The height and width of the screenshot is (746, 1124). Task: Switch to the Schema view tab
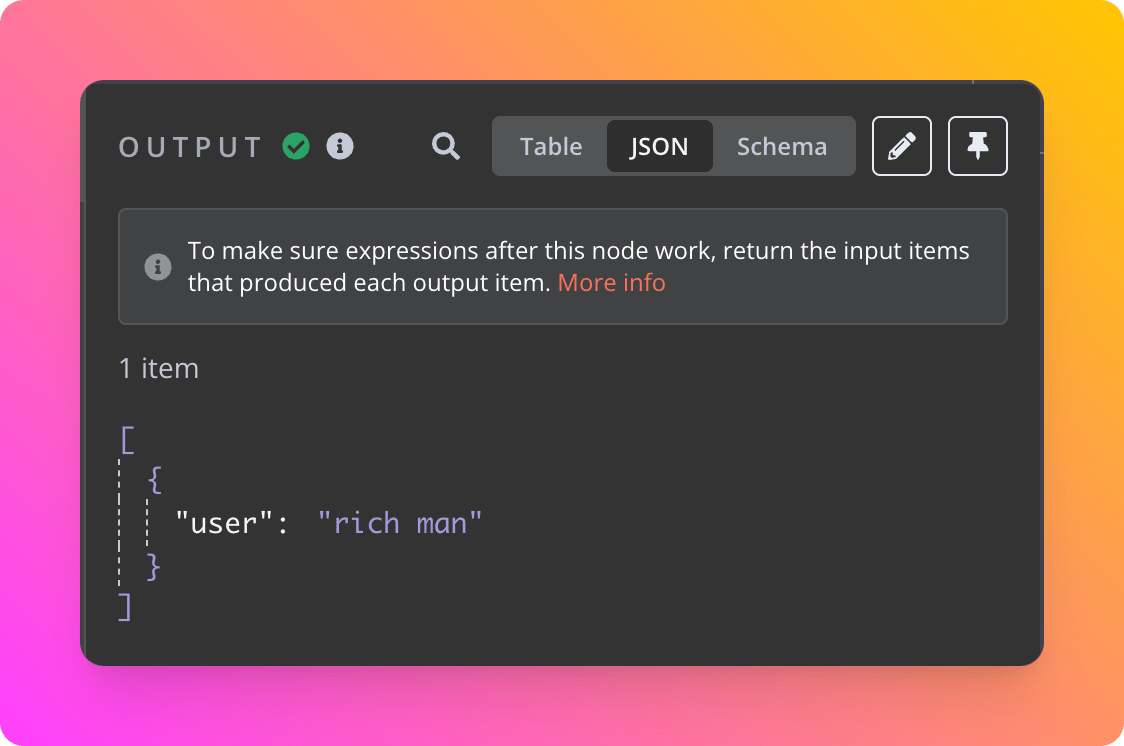point(782,146)
